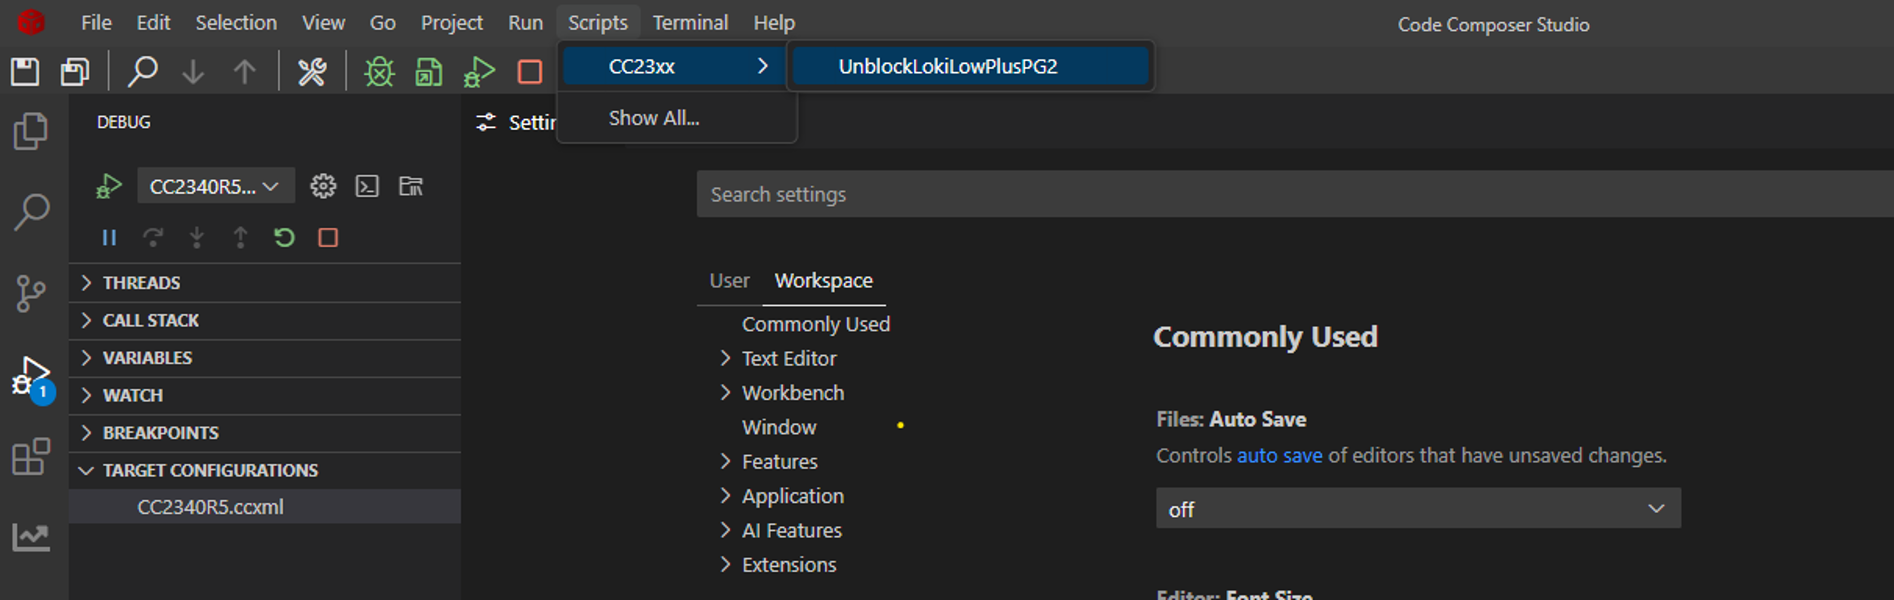The image size is (1894, 600).
Task: Open the Source Control view
Action: (x=31, y=293)
